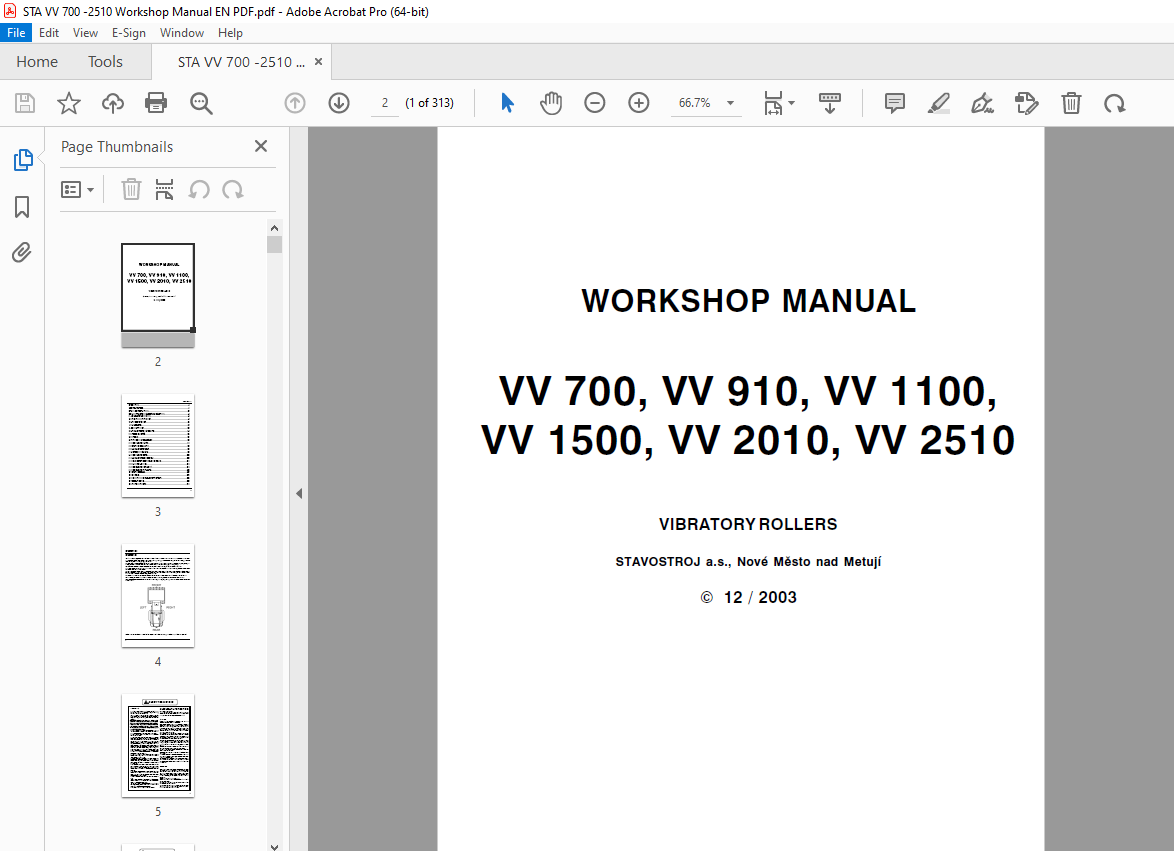
Task: Open the Help menu
Action: click(x=231, y=33)
